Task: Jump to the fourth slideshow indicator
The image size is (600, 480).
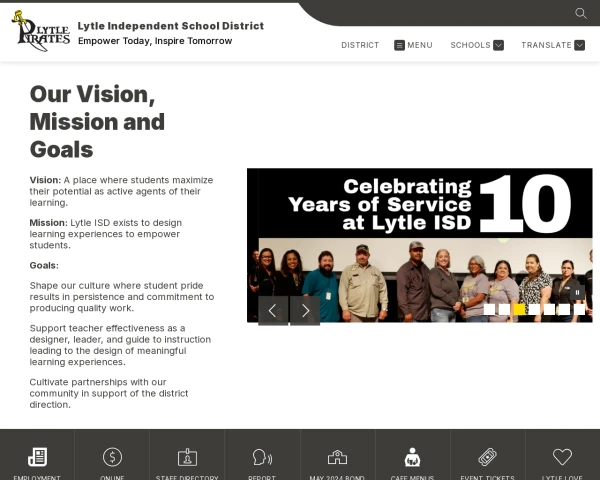Action: point(534,309)
